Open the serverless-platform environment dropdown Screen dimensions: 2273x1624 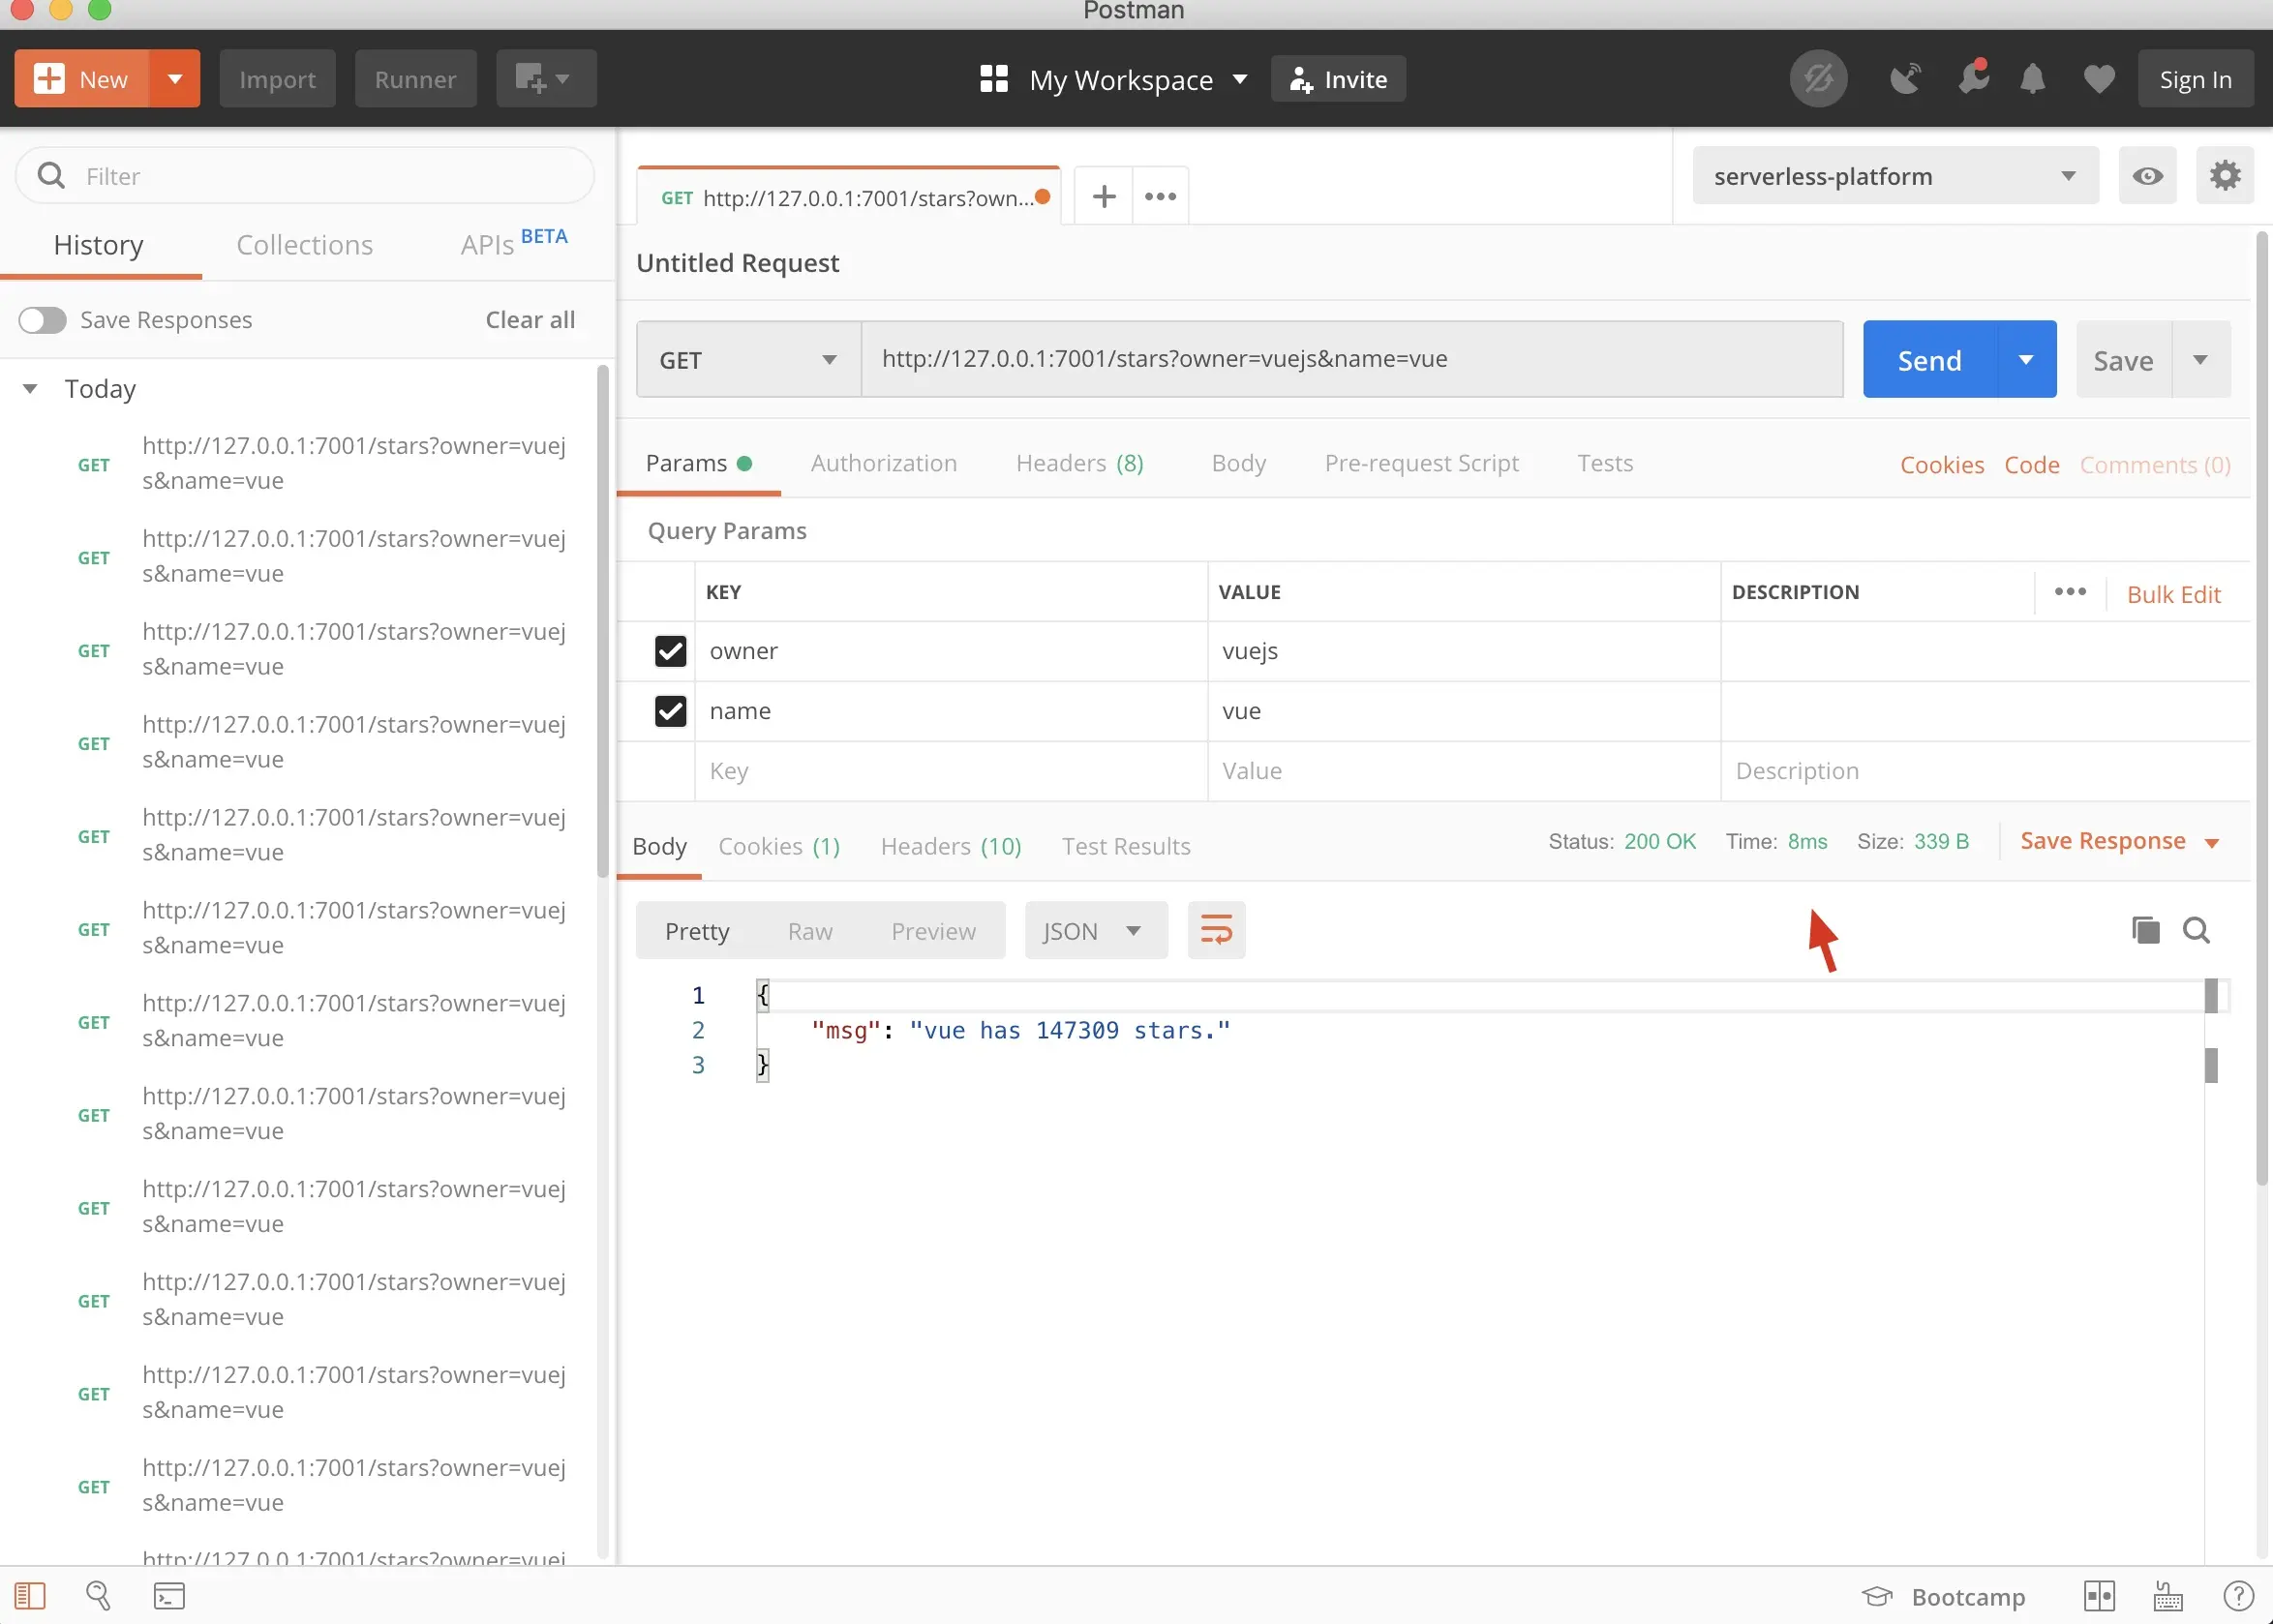(x=1894, y=176)
